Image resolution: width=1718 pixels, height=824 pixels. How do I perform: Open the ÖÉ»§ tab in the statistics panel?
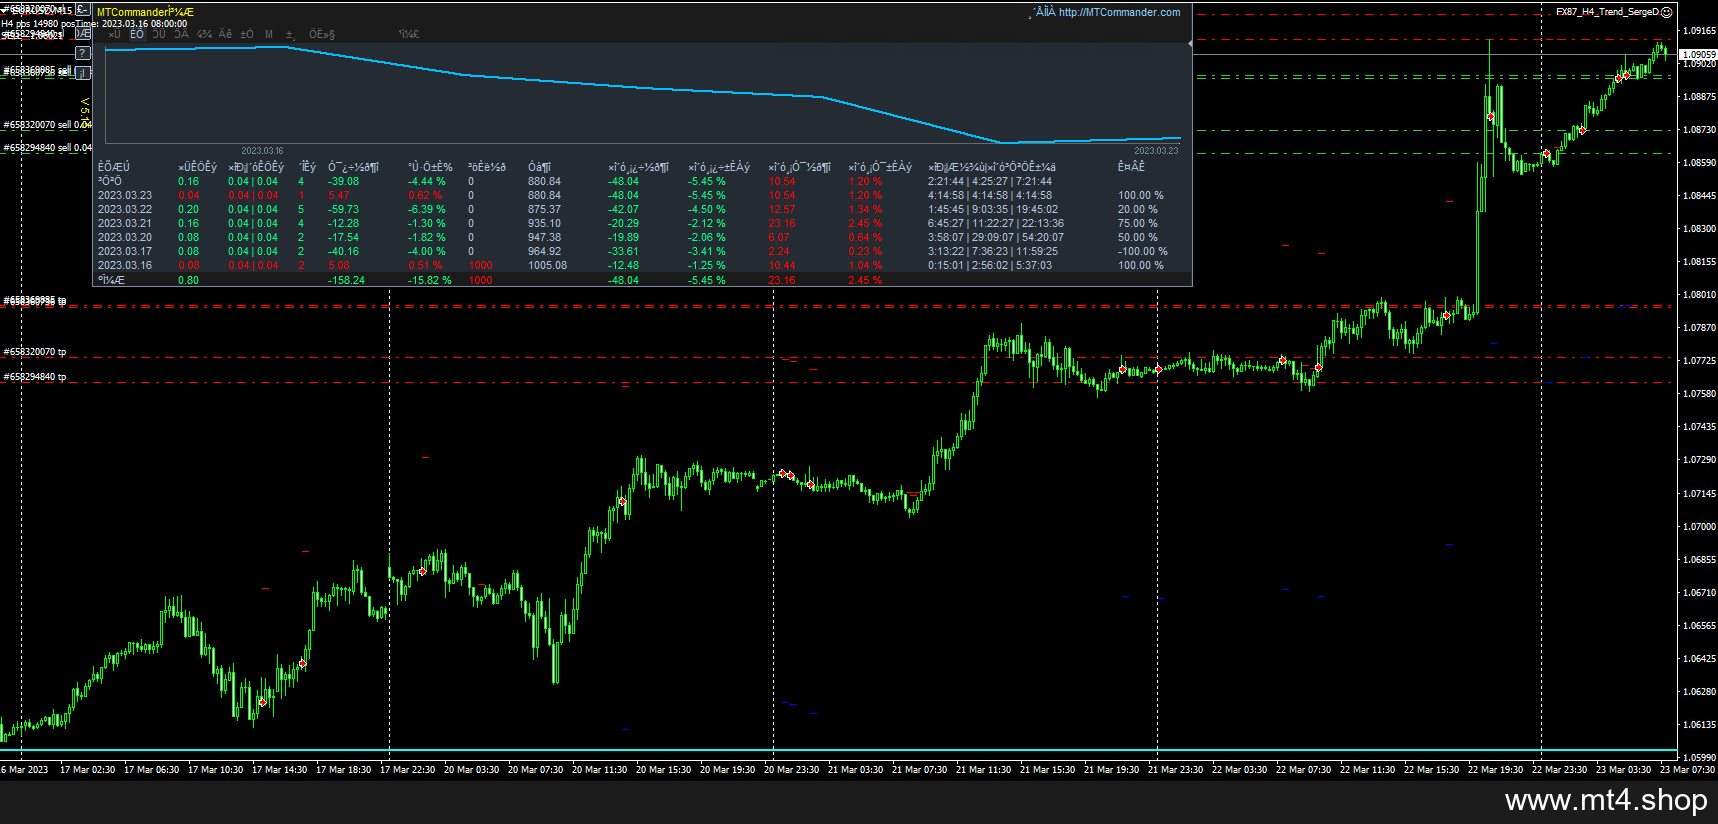point(322,34)
